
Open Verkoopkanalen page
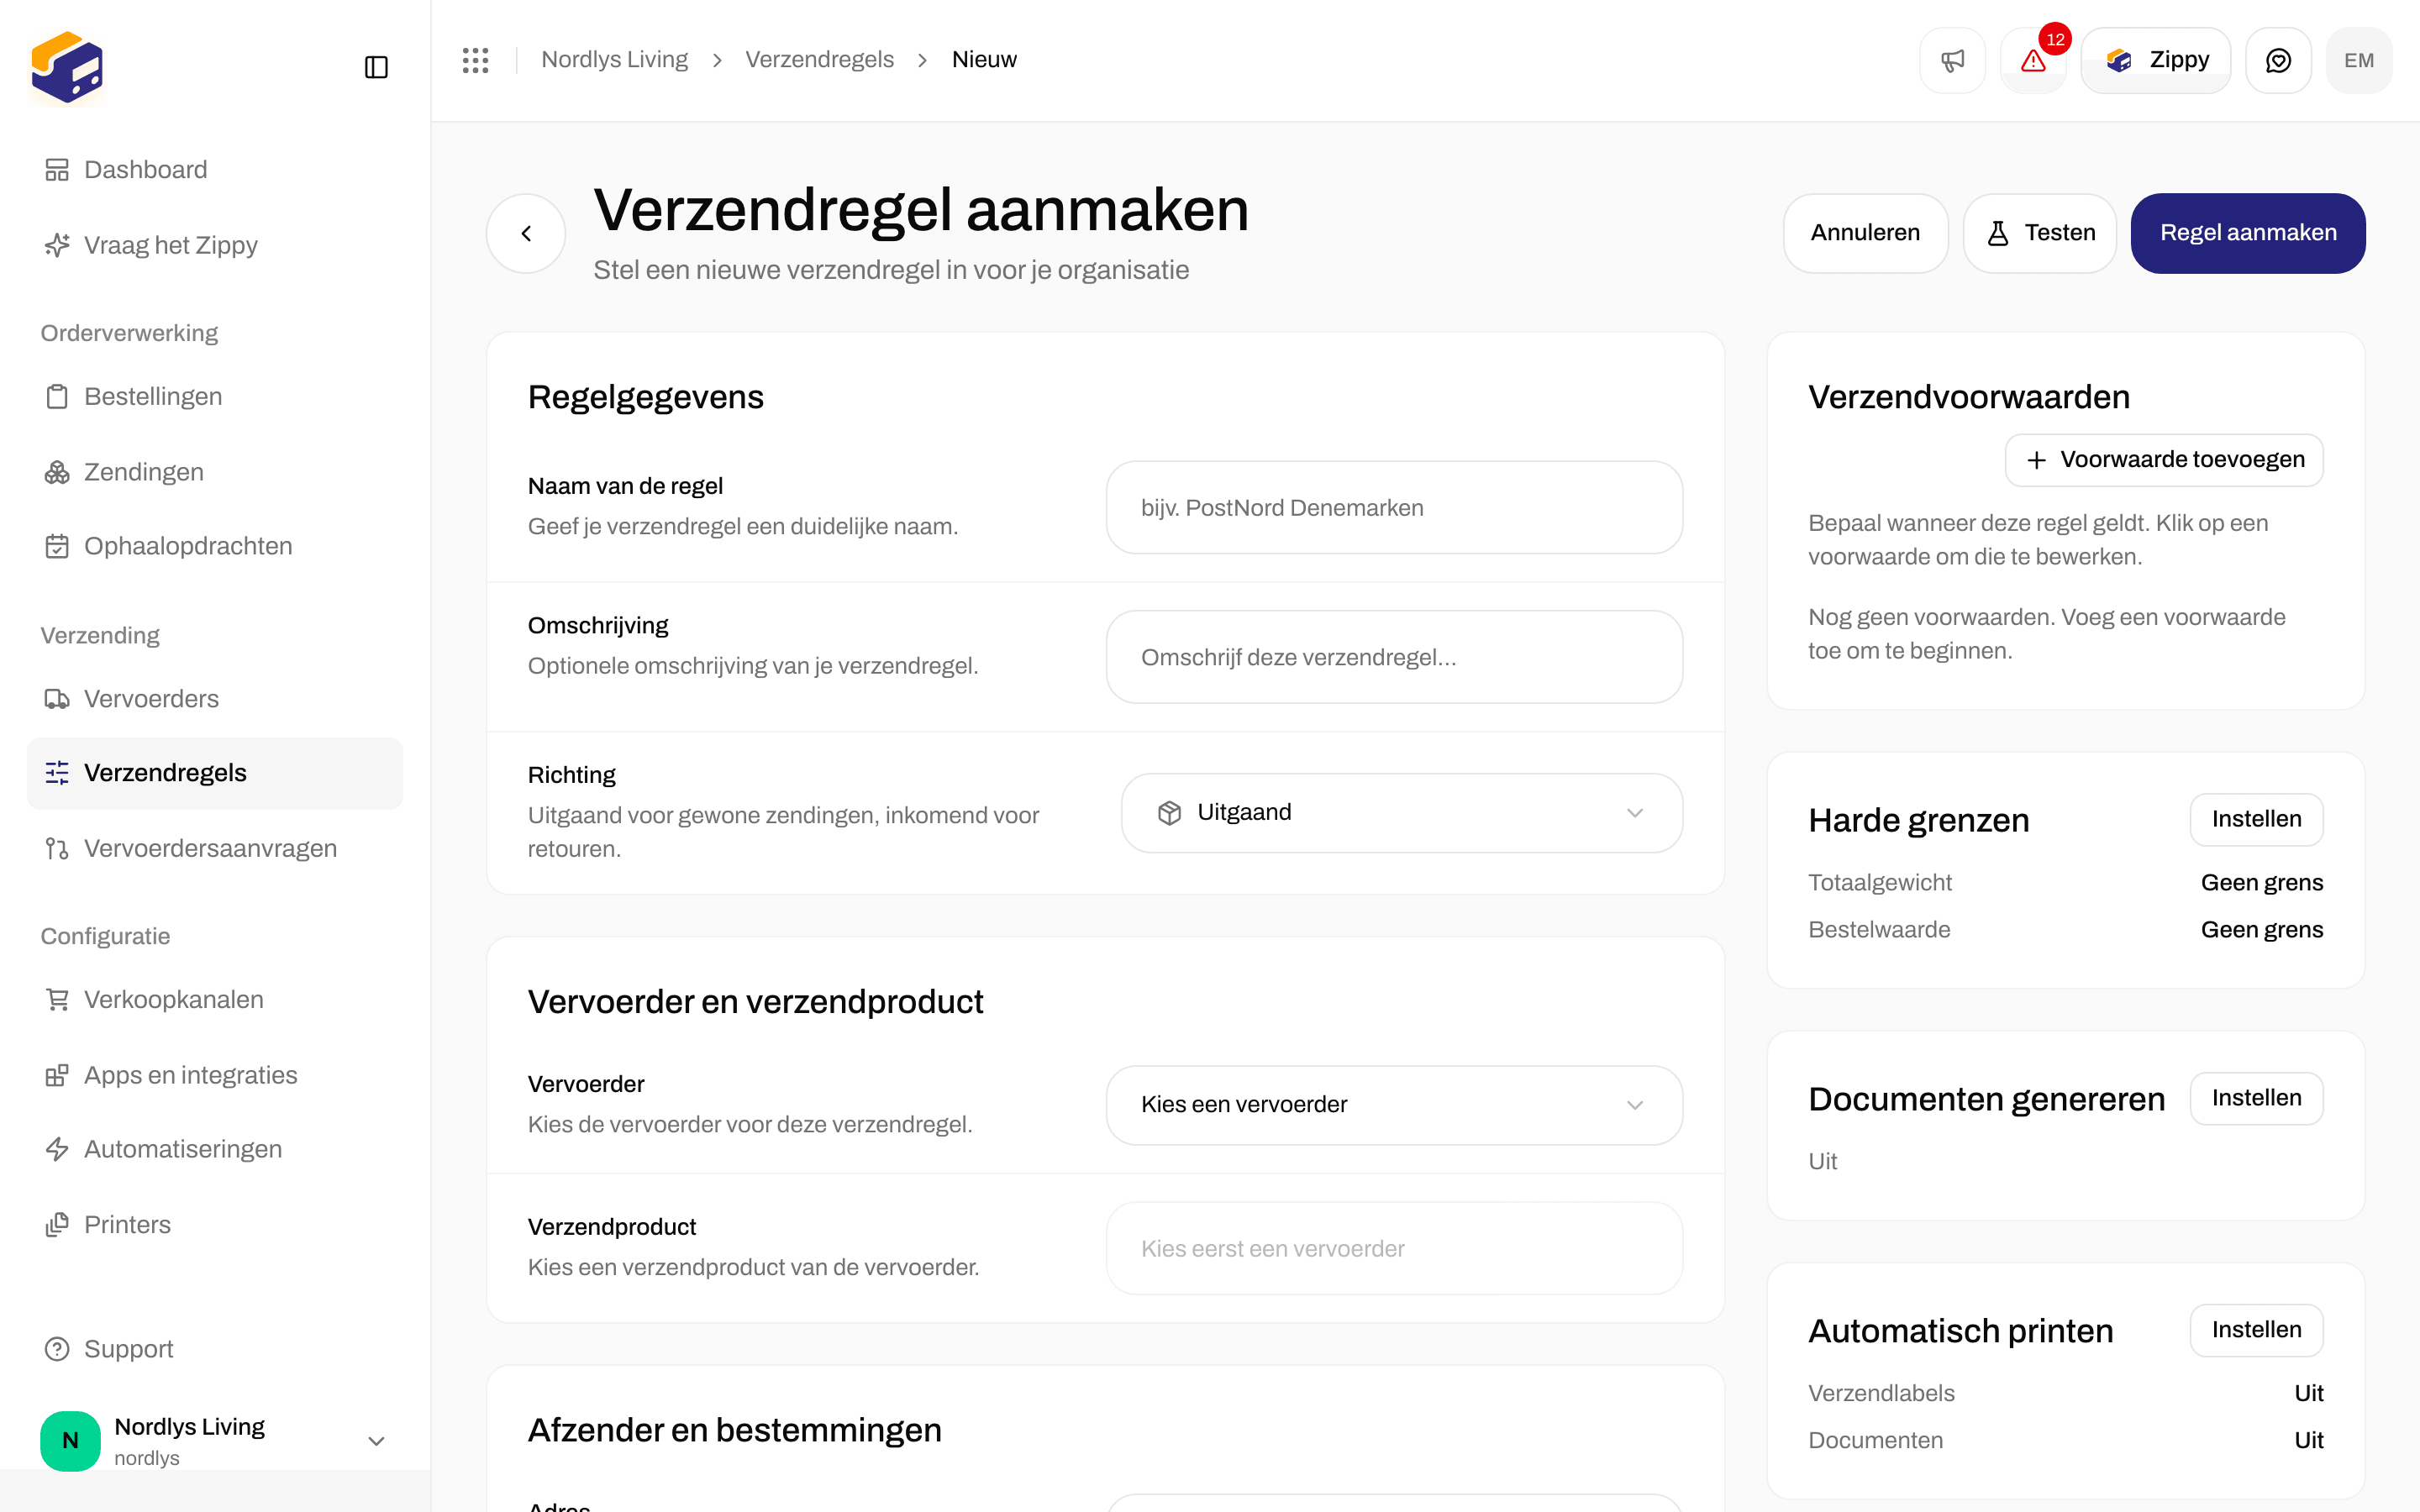pos(215,1000)
